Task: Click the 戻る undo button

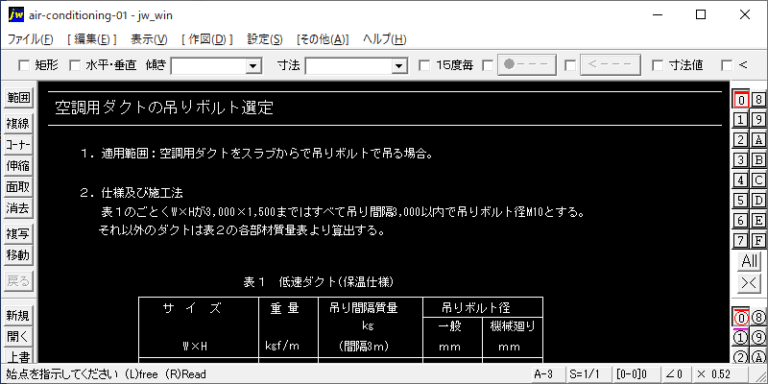Action: point(18,281)
